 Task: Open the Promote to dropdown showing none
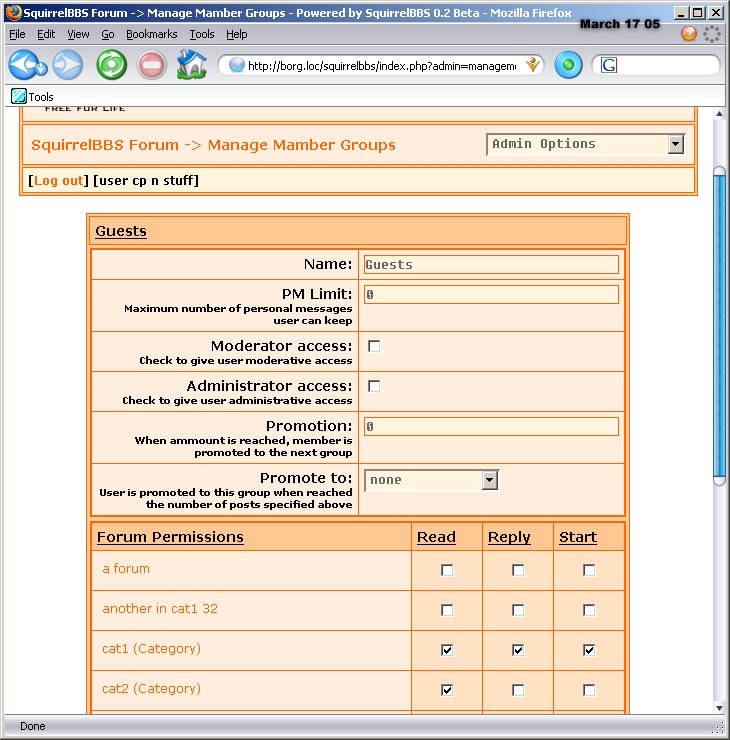pyautogui.click(x=431, y=480)
